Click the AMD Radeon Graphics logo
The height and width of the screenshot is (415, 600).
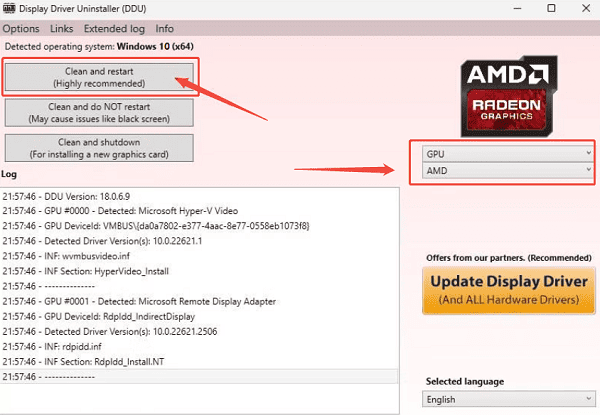(506, 93)
